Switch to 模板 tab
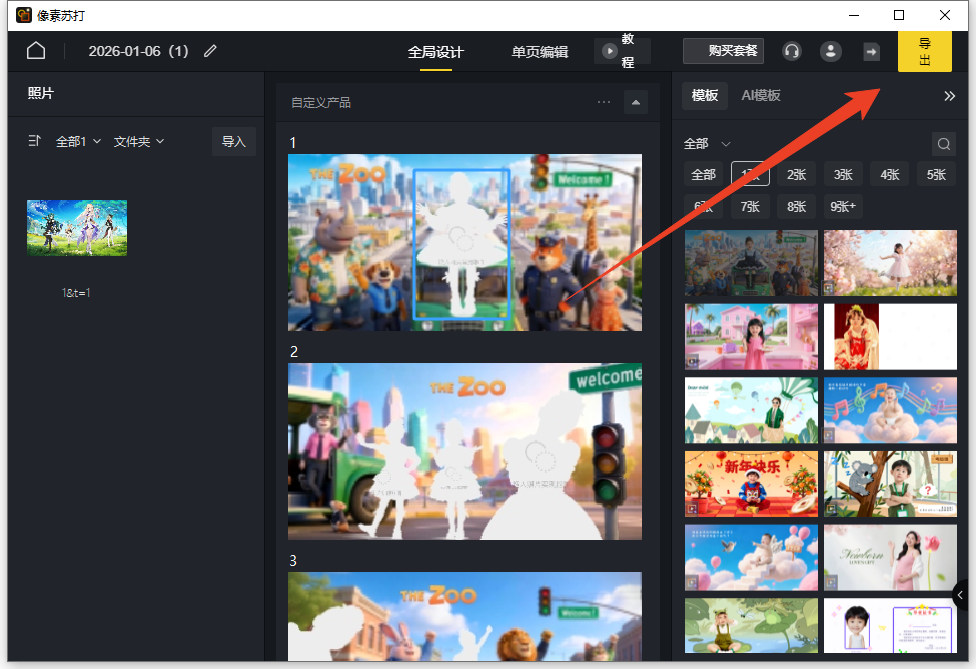976x669 pixels. click(x=705, y=96)
